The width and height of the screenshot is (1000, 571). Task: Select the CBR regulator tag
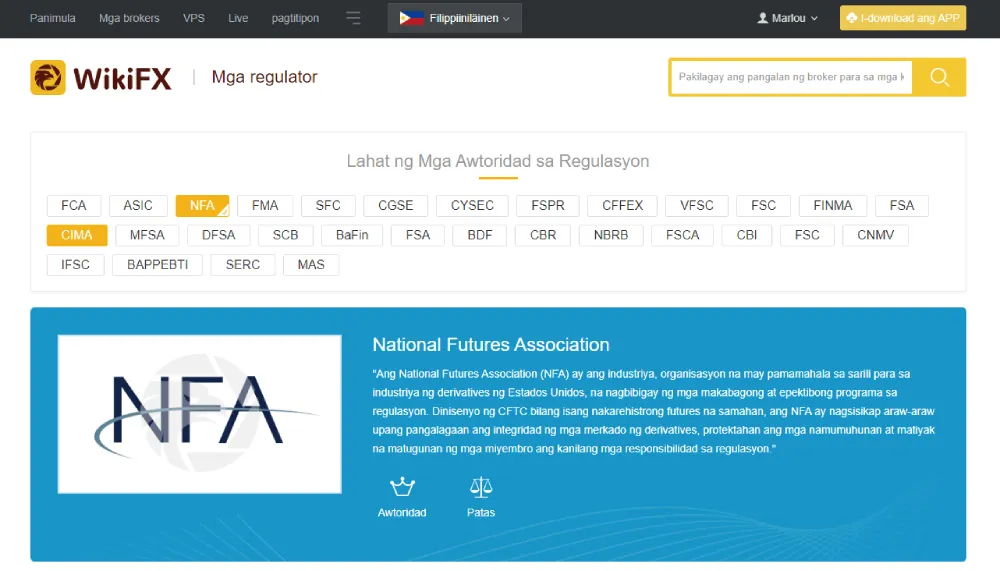click(x=543, y=235)
